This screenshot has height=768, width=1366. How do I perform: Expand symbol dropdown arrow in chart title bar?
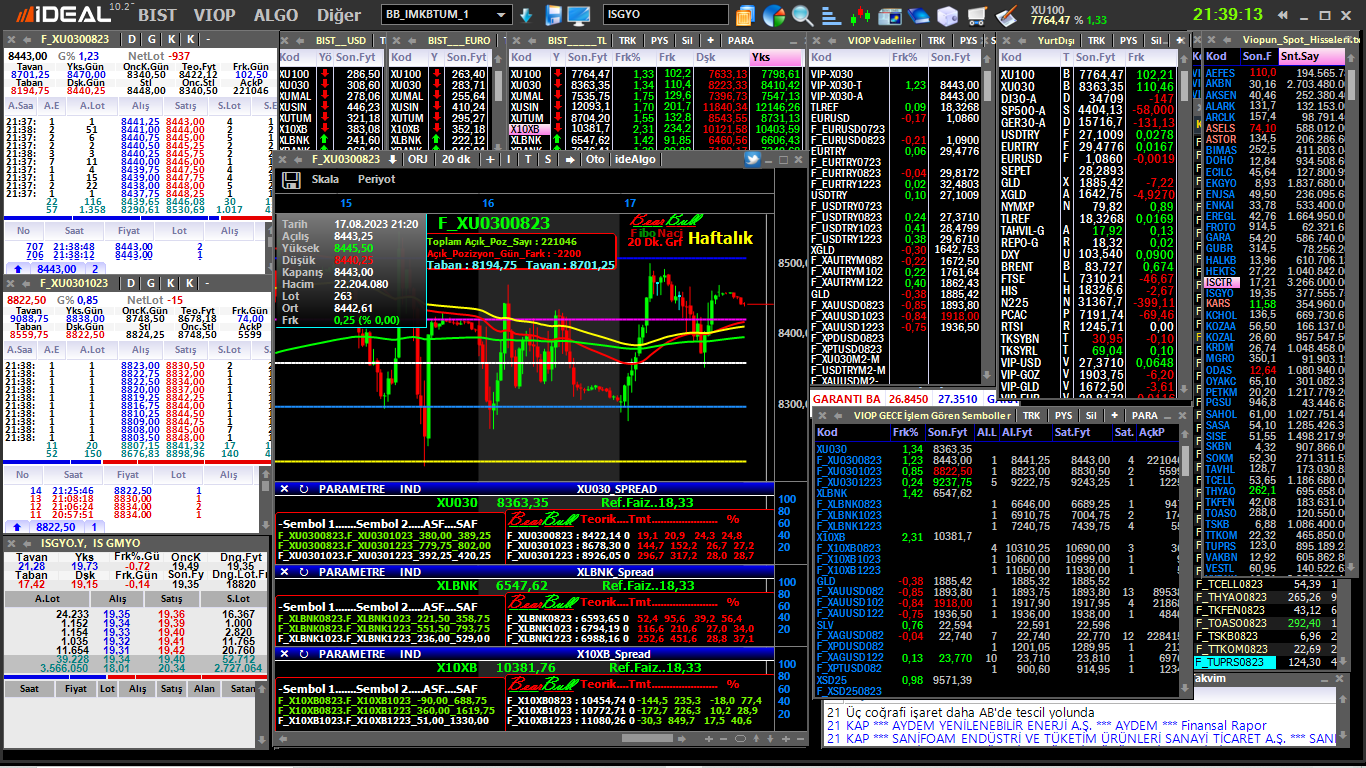coord(392,159)
